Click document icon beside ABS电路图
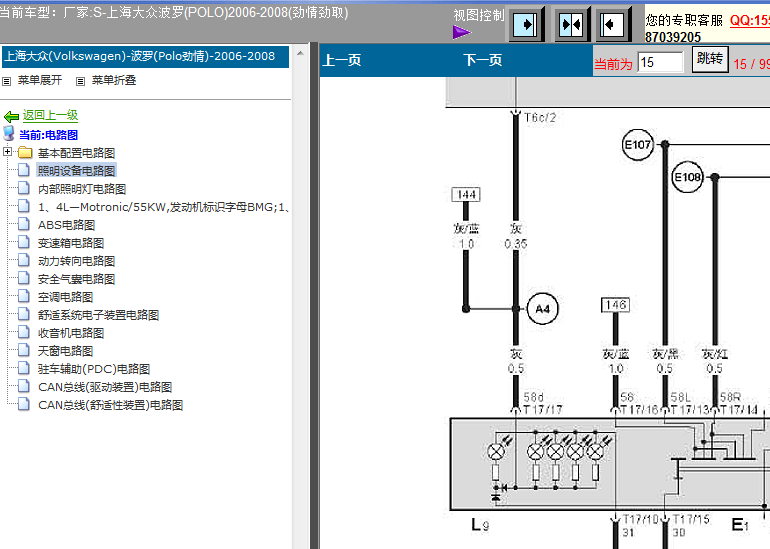The image size is (770, 549). [x=24, y=224]
